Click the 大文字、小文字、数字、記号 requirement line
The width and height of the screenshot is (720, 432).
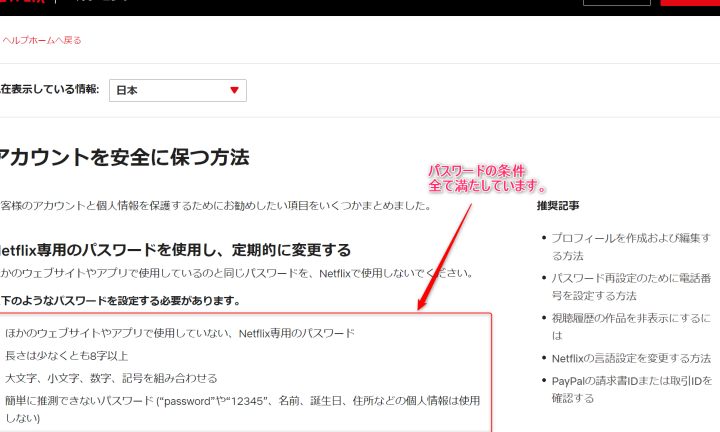click(111, 378)
